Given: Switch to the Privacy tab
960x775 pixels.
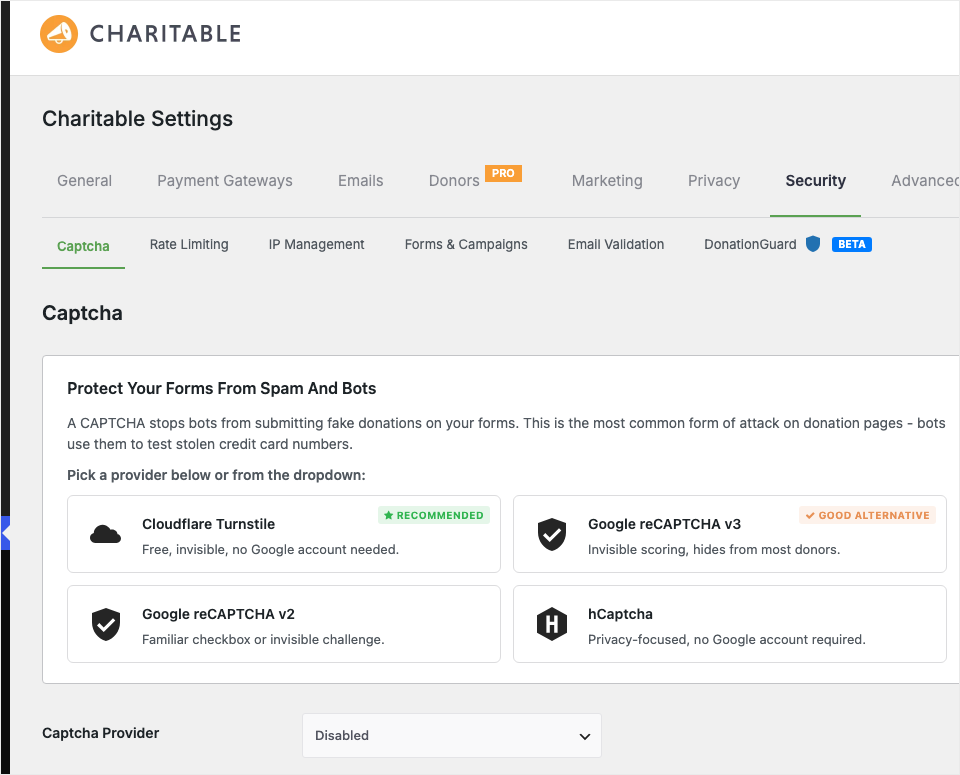Looking at the screenshot, I should click(714, 181).
